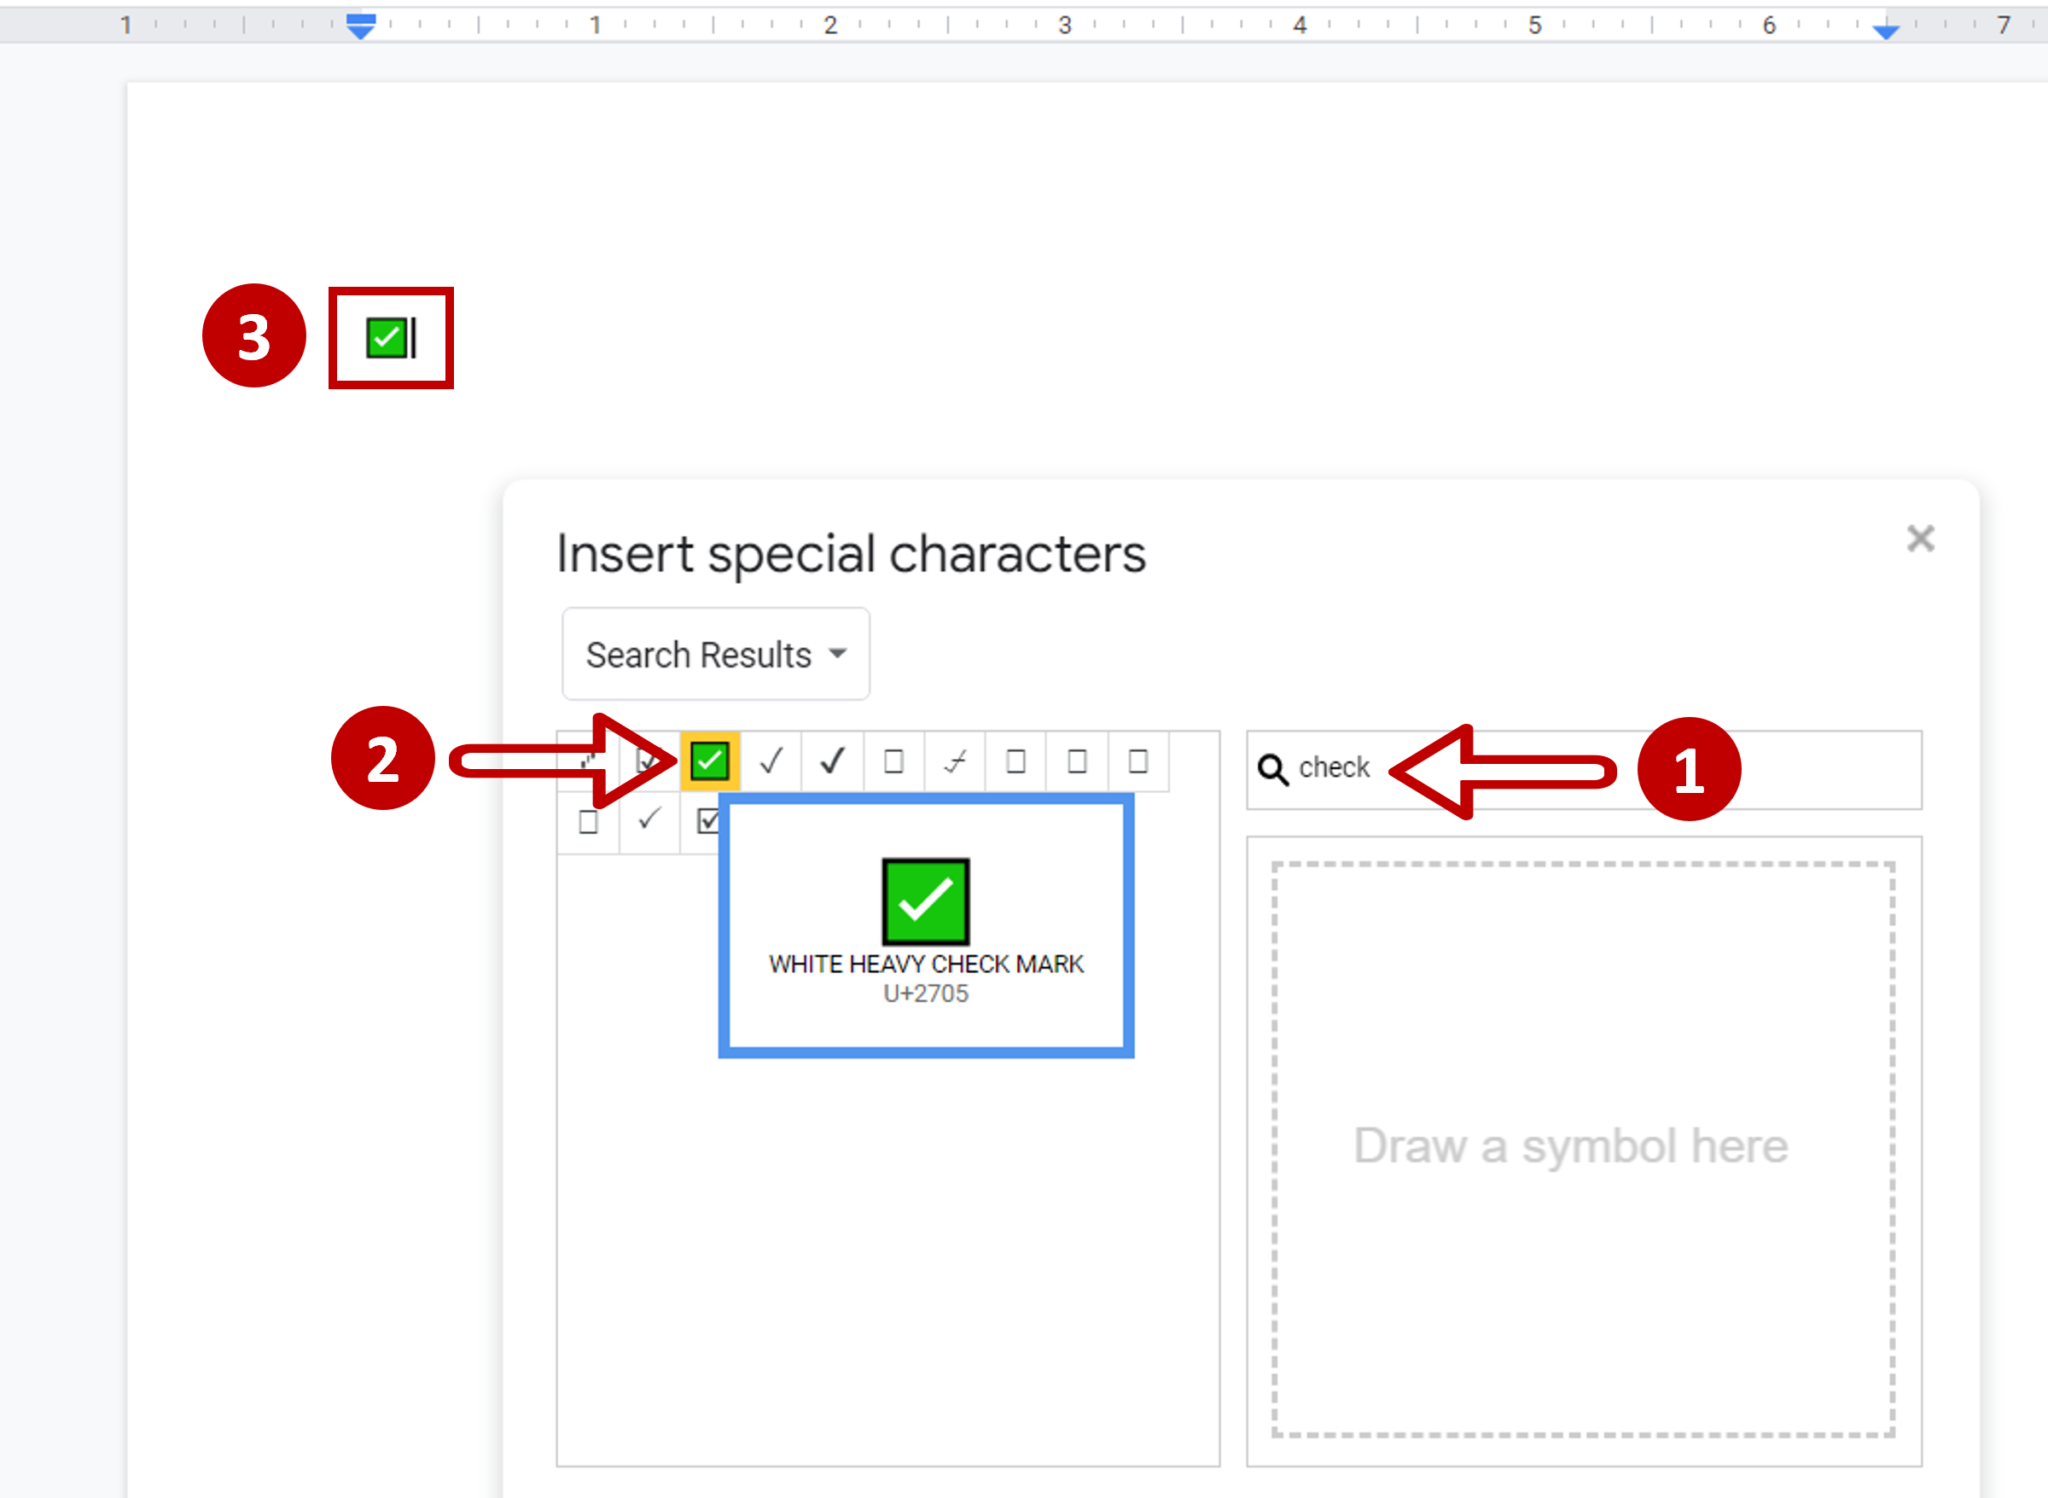The height and width of the screenshot is (1498, 2048).
Task: Select the last empty box in the first row
Action: coord(1136,760)
